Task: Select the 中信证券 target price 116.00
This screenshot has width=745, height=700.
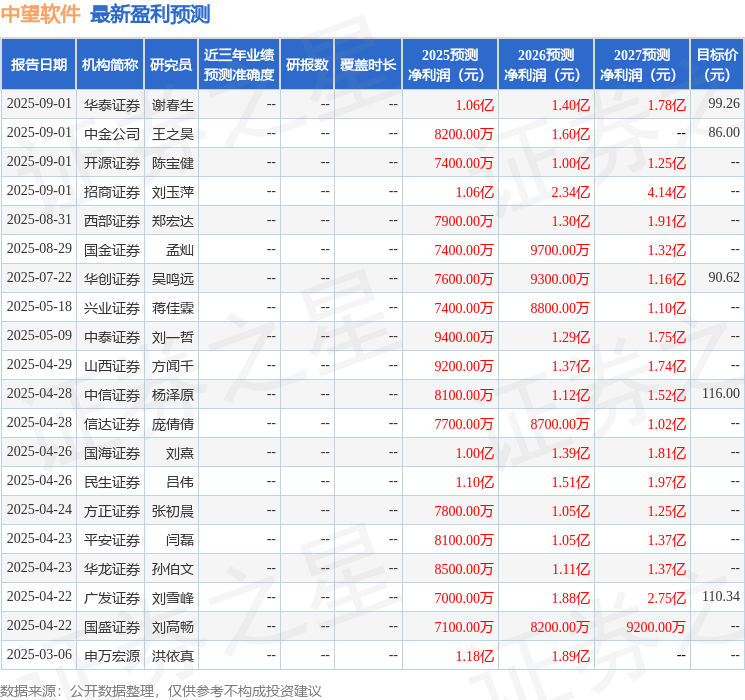Action: pyautogui.click(x=720, y=395)
